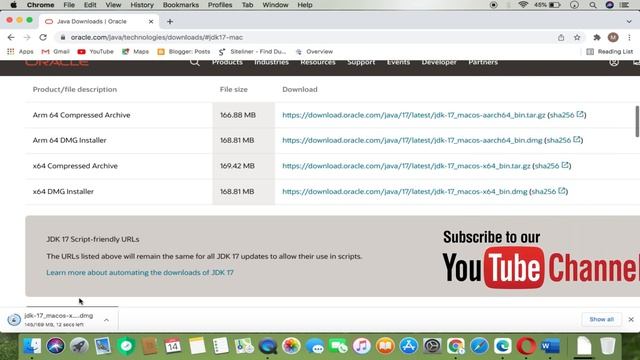Open Oracle Products navigation menu
This screenshot has width=640, height=360.
pyautogui.click(x=227, y=62)
